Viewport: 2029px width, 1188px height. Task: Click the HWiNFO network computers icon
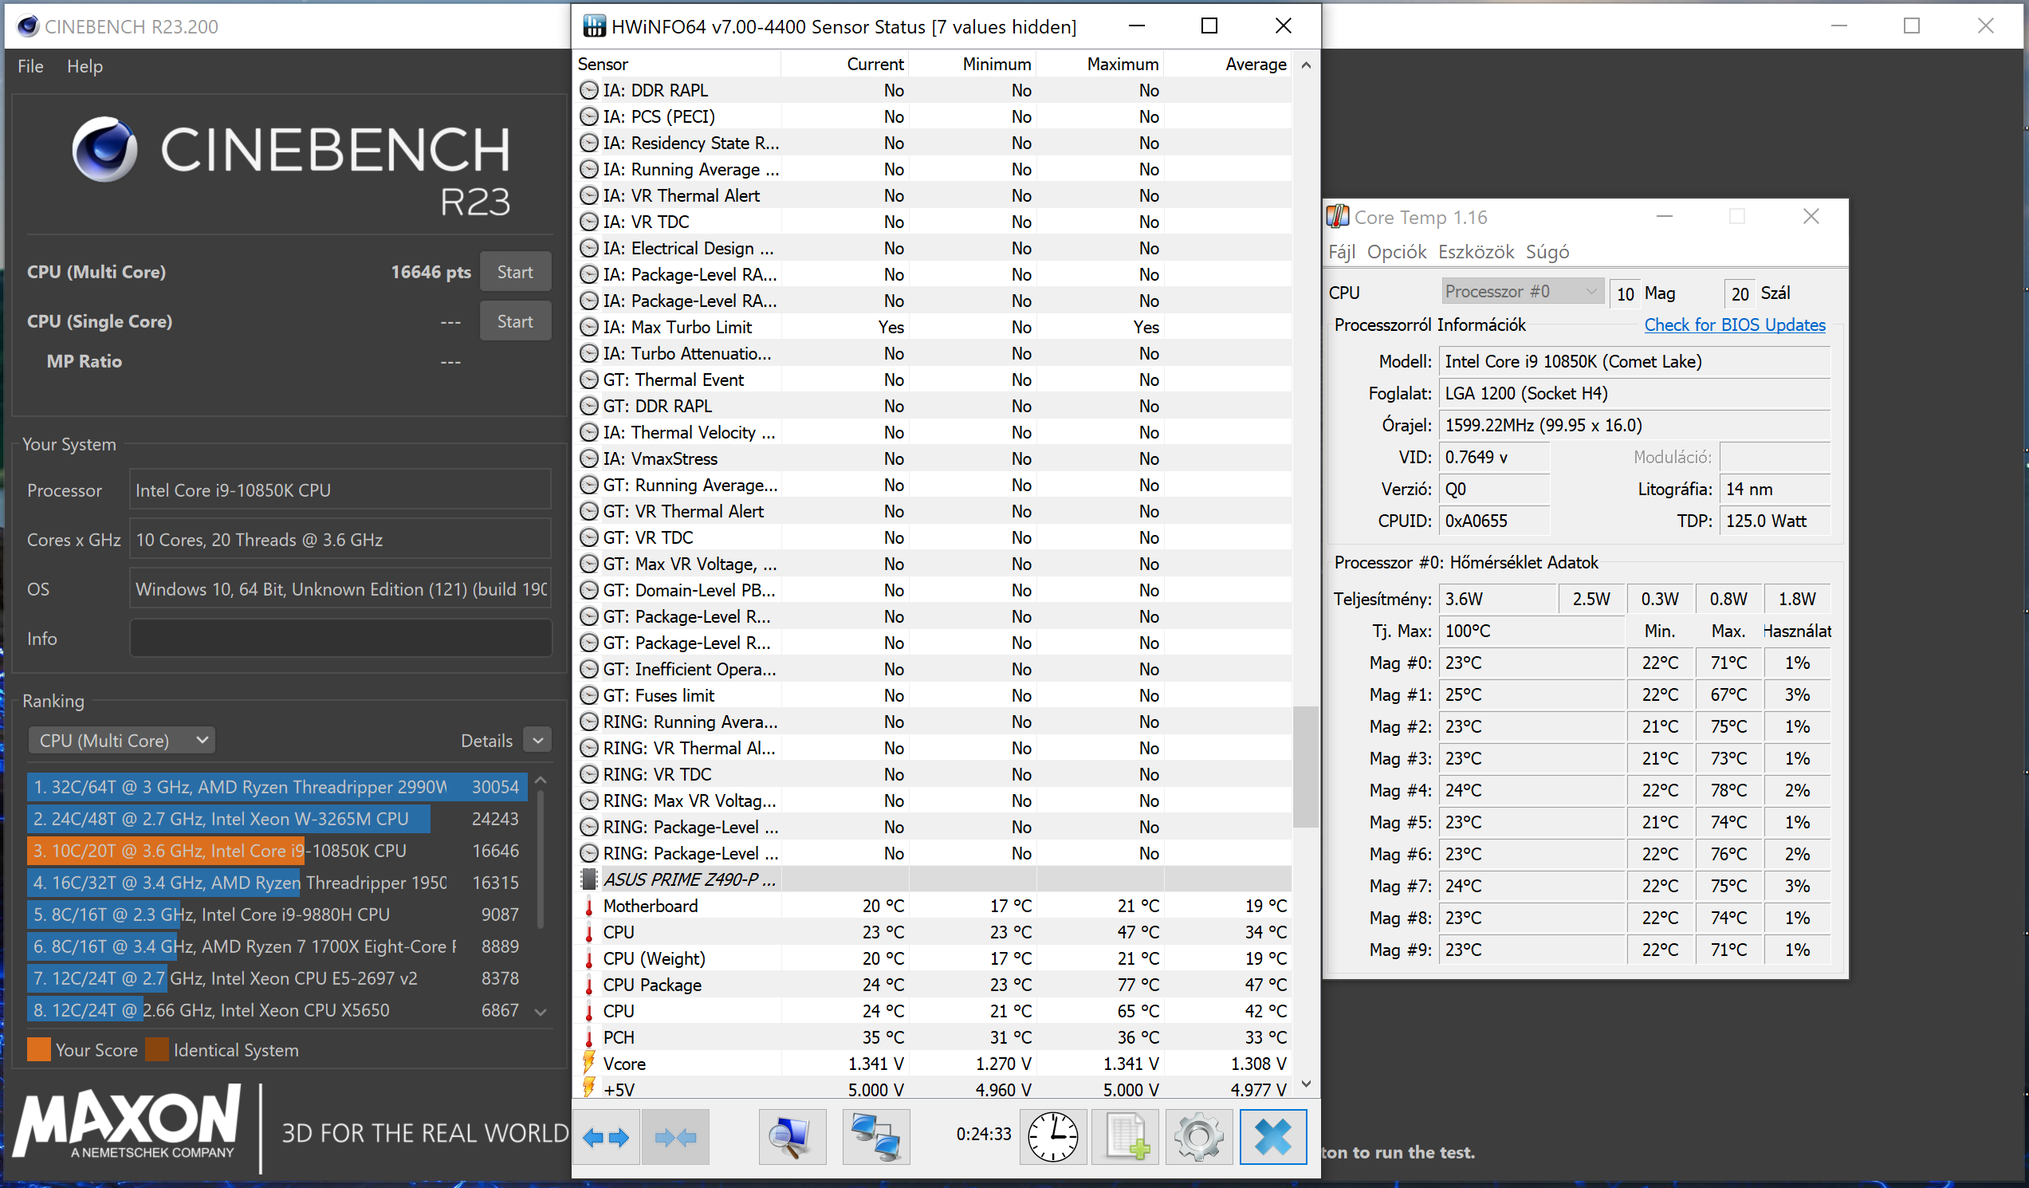click(876, 1137)
